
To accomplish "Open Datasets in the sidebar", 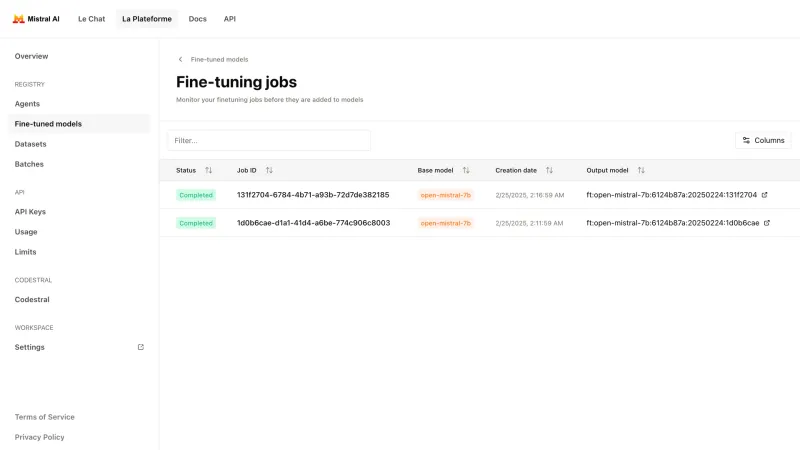I will click(x=31, y=144).
